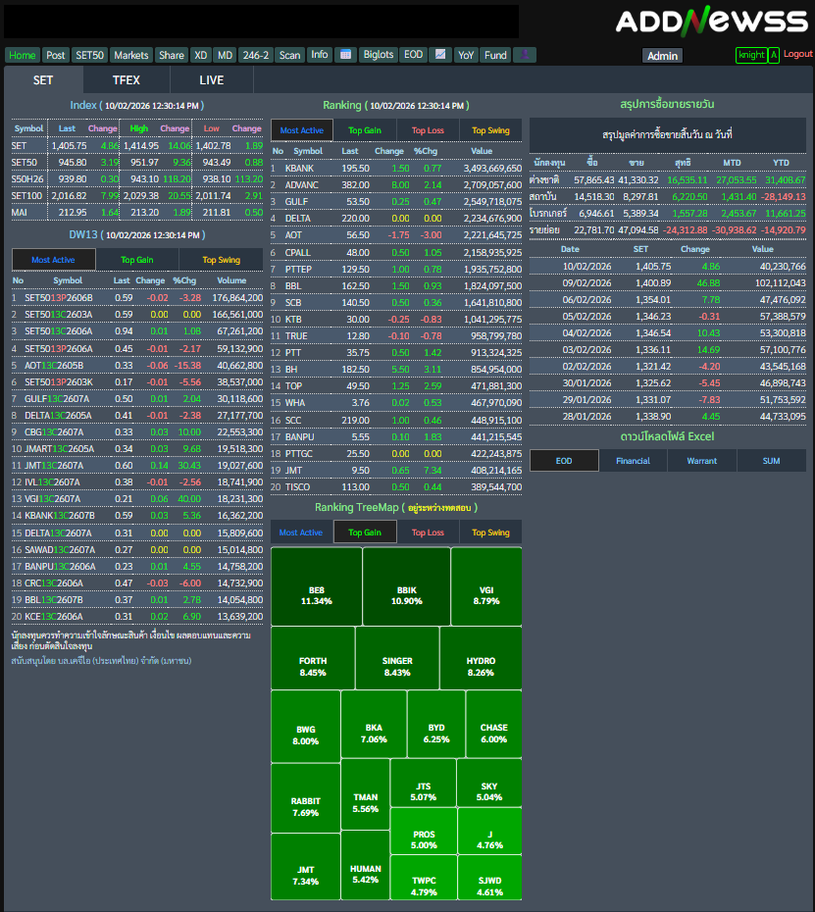Download the Warrant Excel file
Screen dimensions: 815x912
coord(702,460)
